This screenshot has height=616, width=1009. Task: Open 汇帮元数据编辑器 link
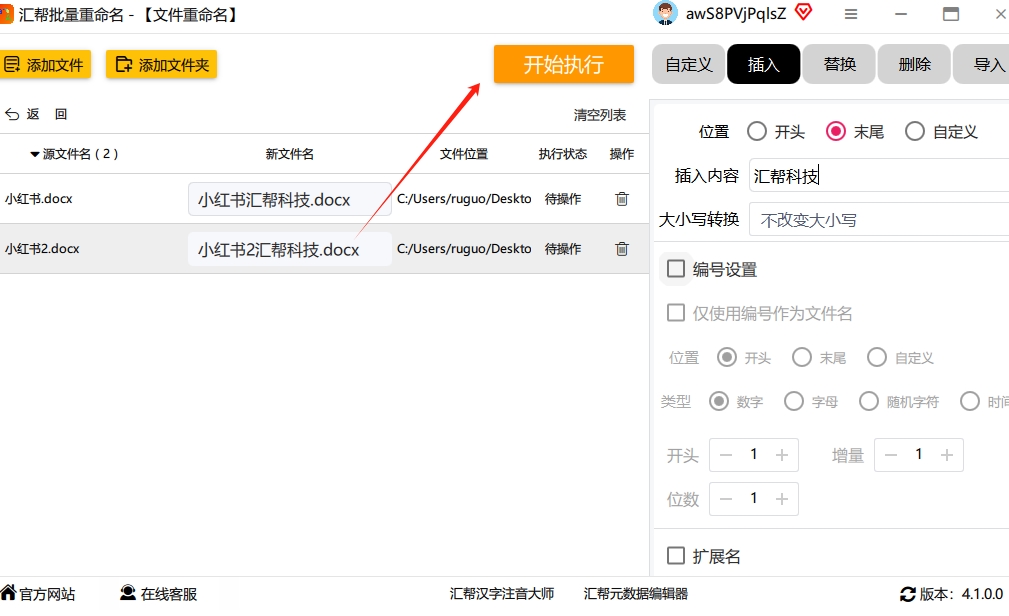[636, 593]
